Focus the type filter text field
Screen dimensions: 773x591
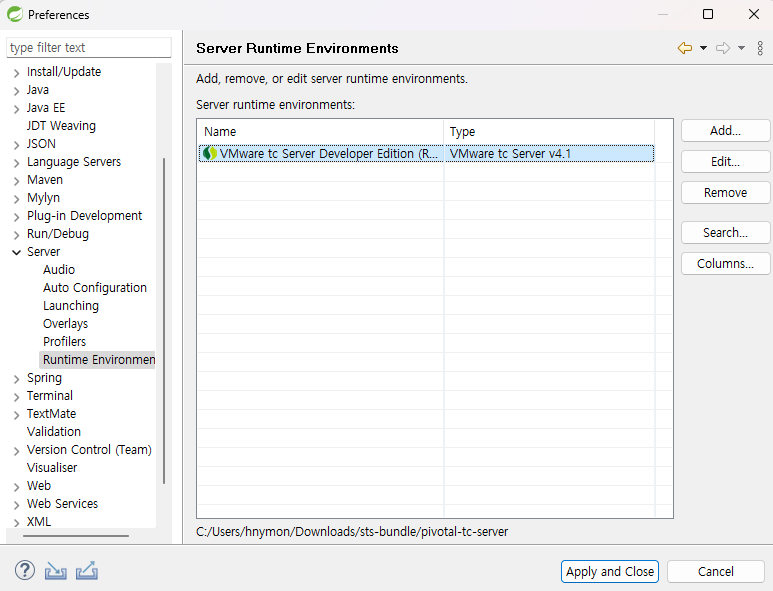pyautogui.click(x=89, y=48)
